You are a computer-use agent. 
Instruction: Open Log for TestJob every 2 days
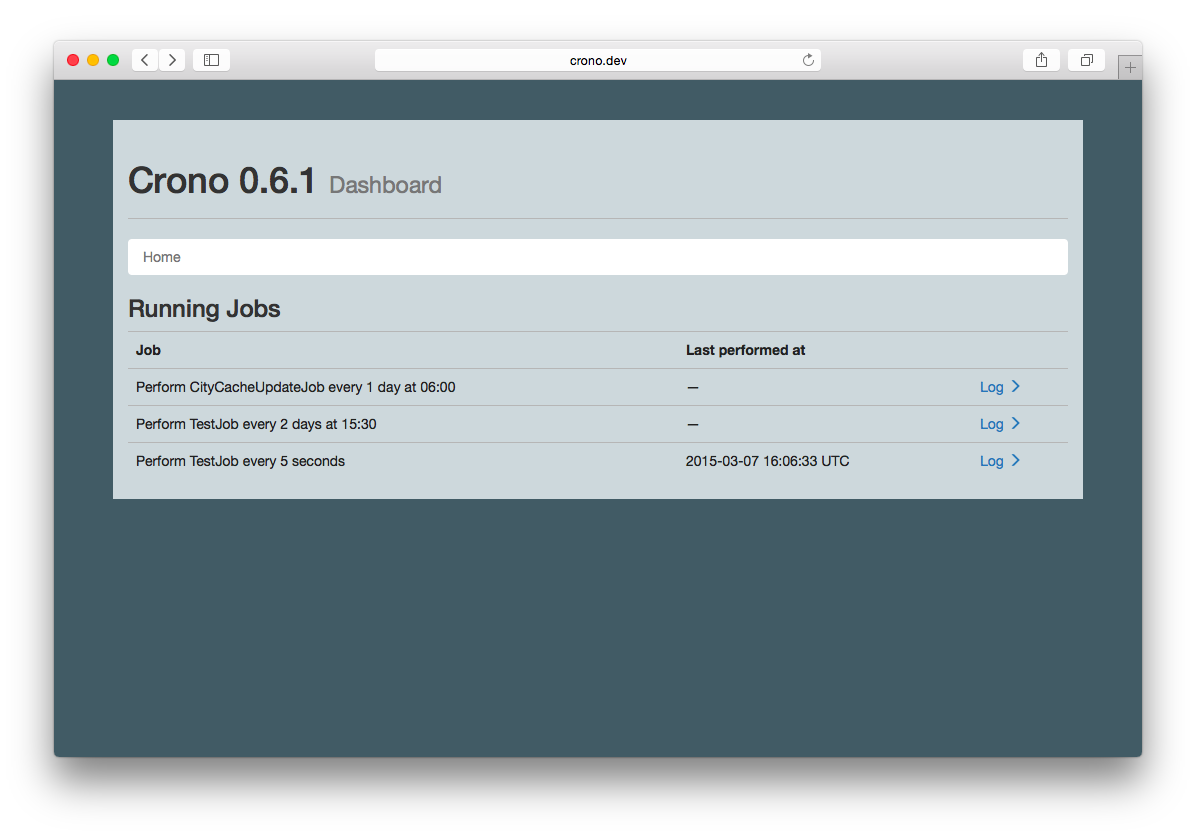(991, 424)
